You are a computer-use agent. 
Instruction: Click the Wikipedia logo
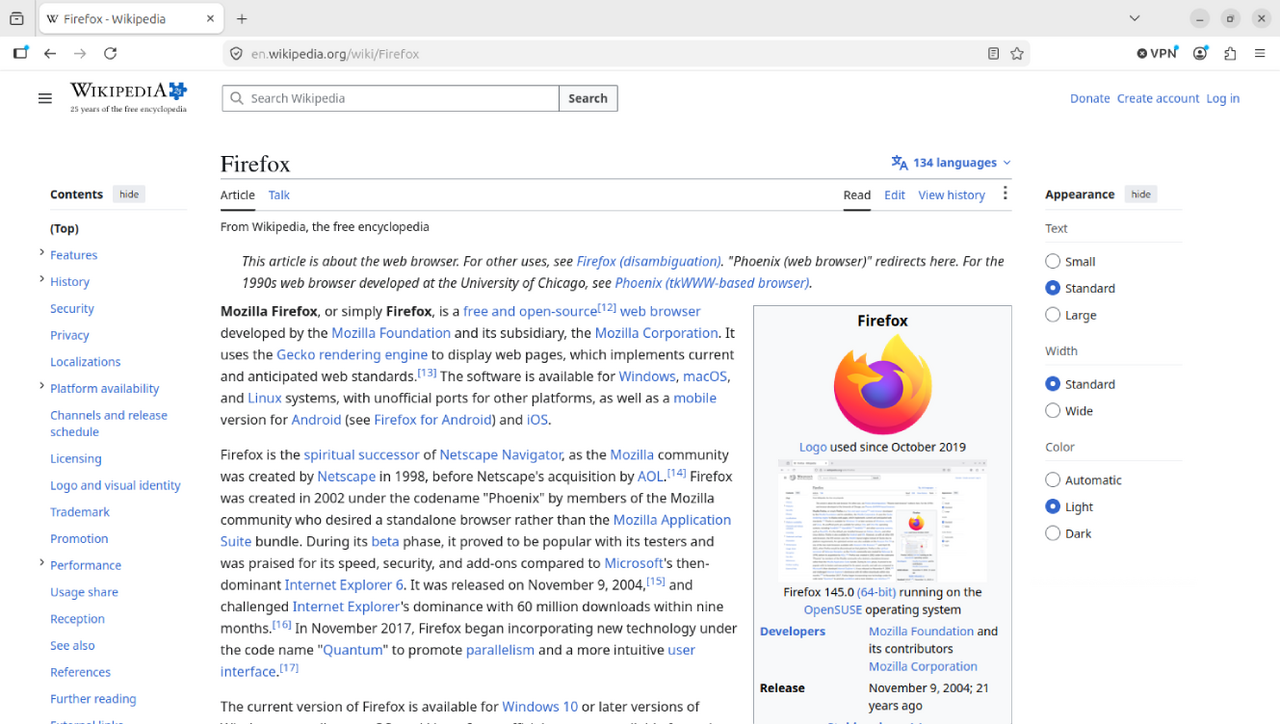click(x=128, y=97)
